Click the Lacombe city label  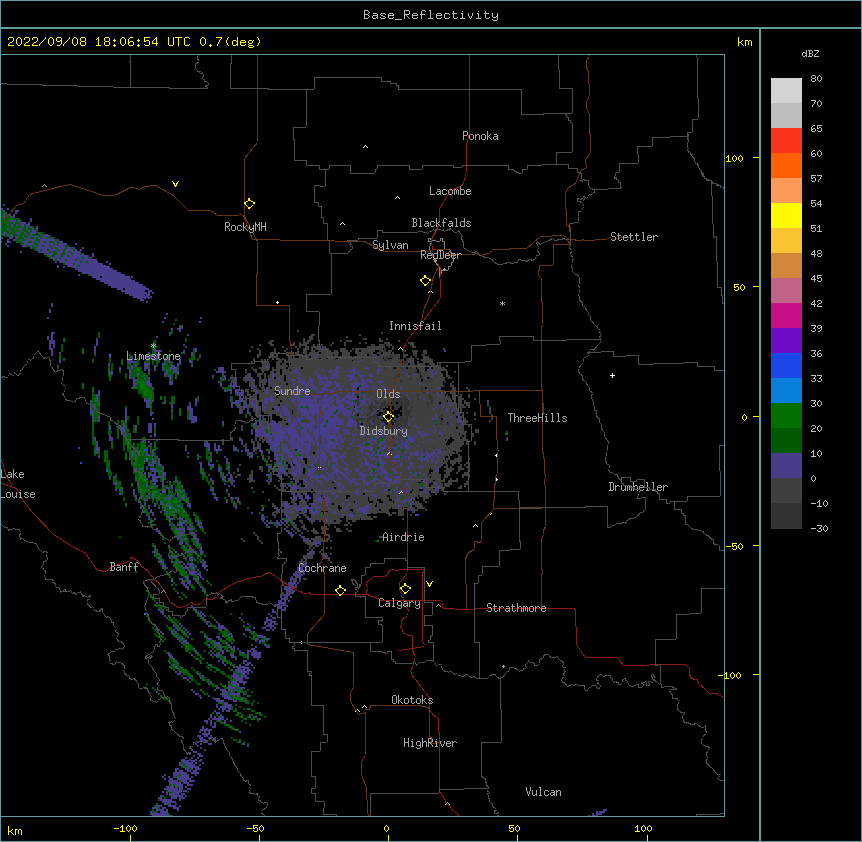(x=450, y=191)
